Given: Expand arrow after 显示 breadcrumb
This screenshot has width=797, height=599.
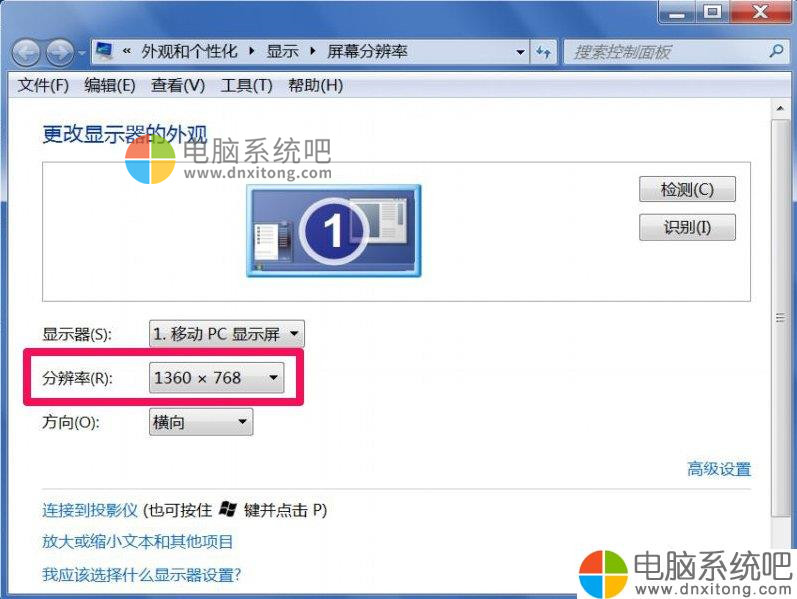Looking at the screenshot, I should click(312, 51).
